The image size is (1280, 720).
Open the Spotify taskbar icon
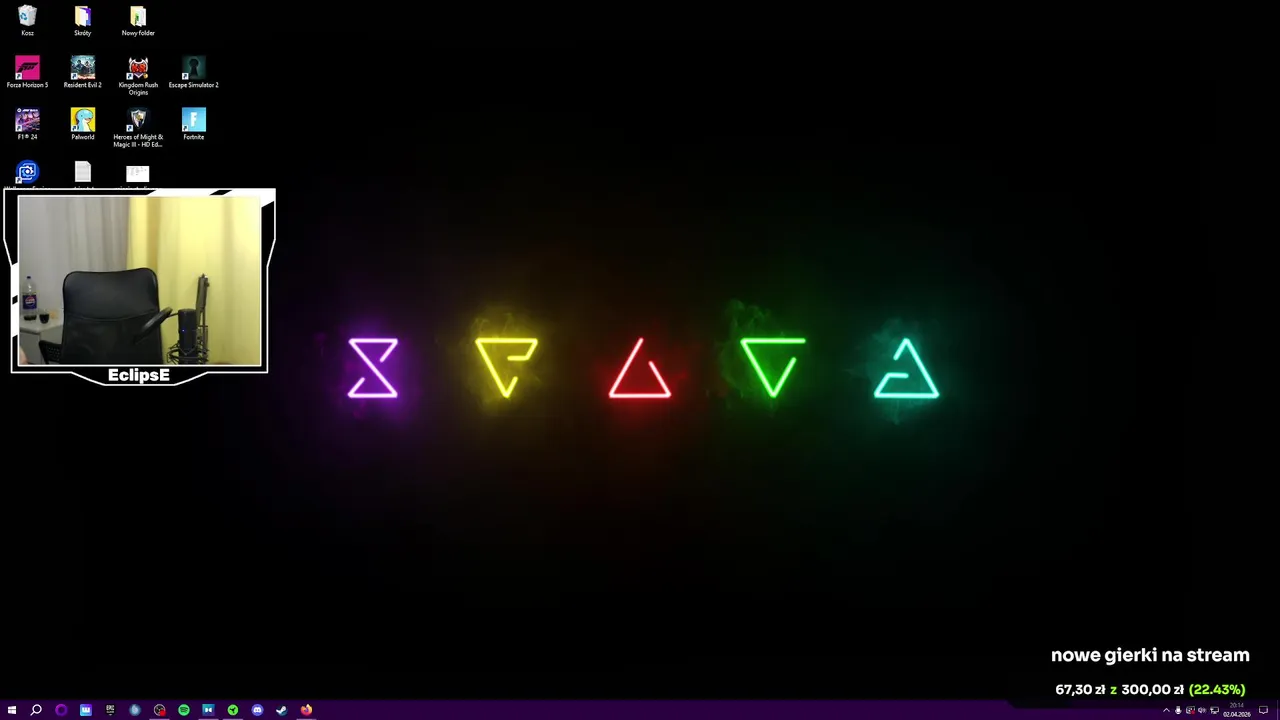(x=184, y=710)
